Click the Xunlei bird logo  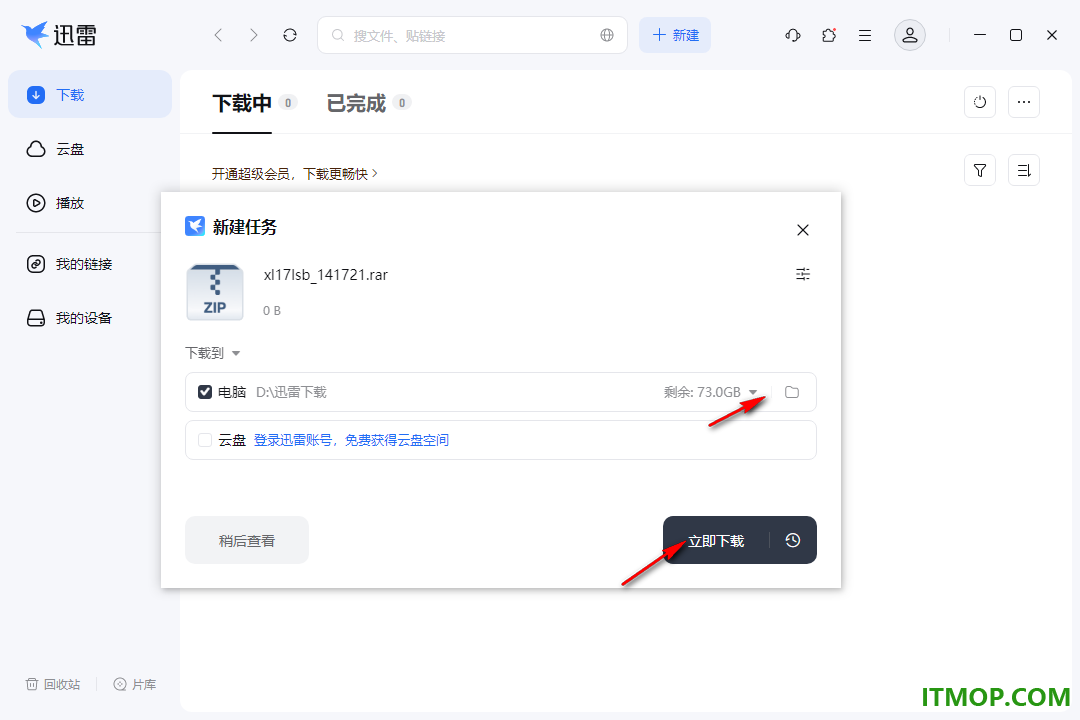36,34
